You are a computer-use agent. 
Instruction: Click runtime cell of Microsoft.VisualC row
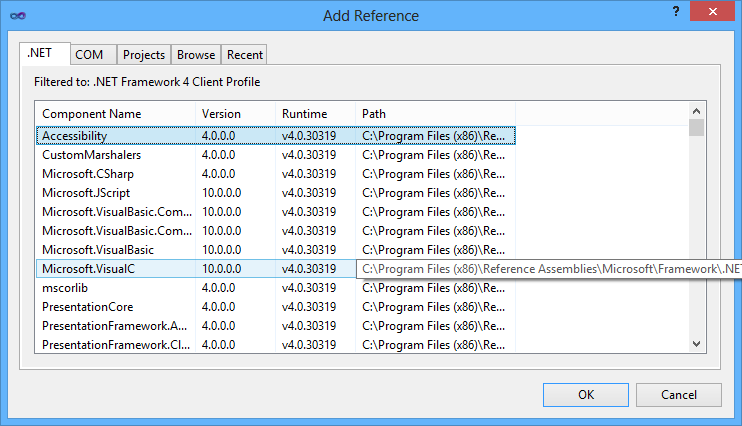tap(309, 269)
